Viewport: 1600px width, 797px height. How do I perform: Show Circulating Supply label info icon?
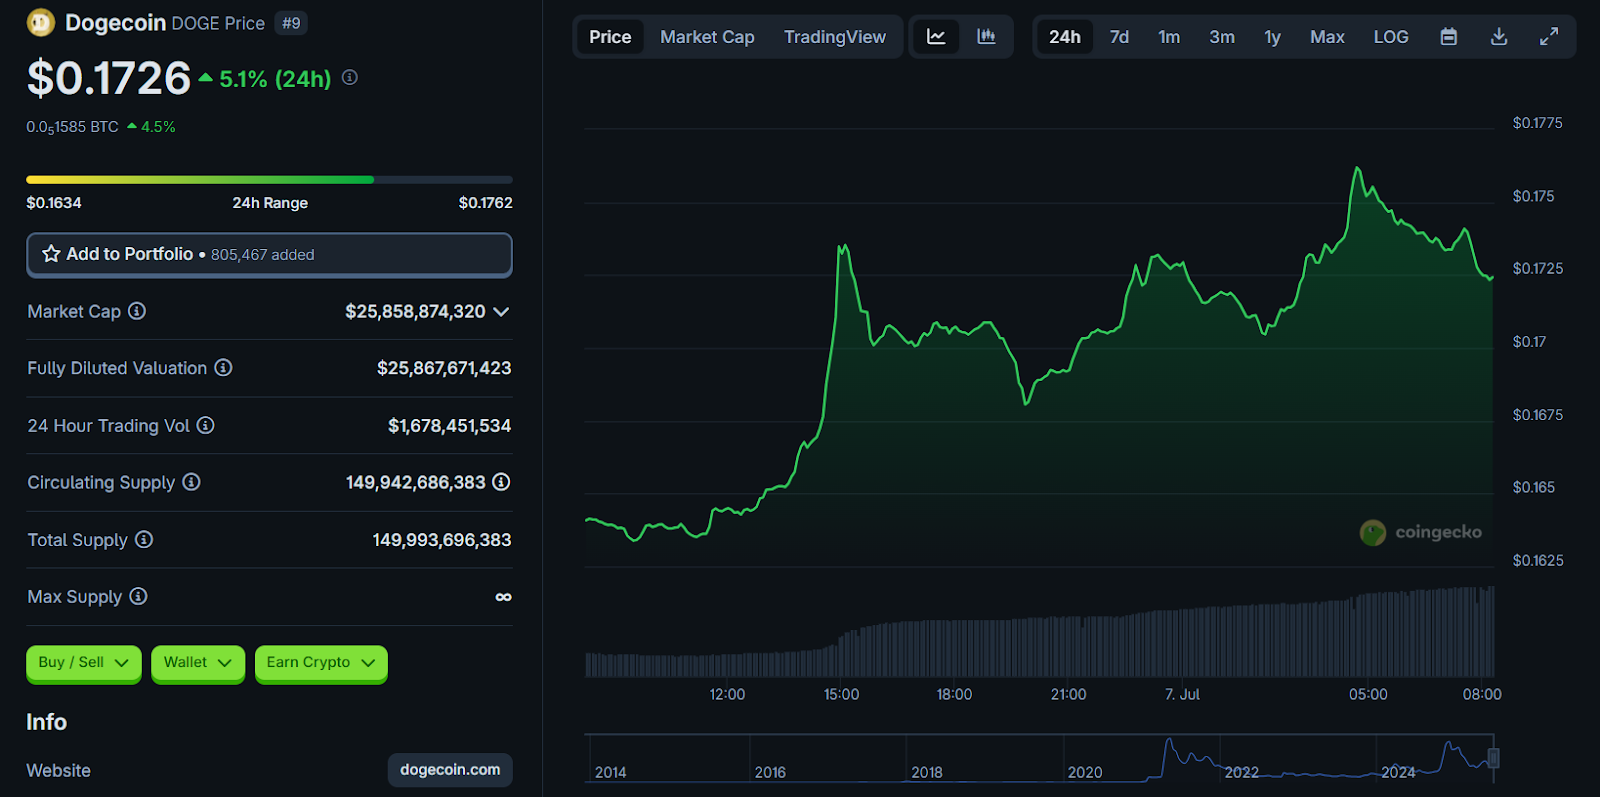click(191, 482)
